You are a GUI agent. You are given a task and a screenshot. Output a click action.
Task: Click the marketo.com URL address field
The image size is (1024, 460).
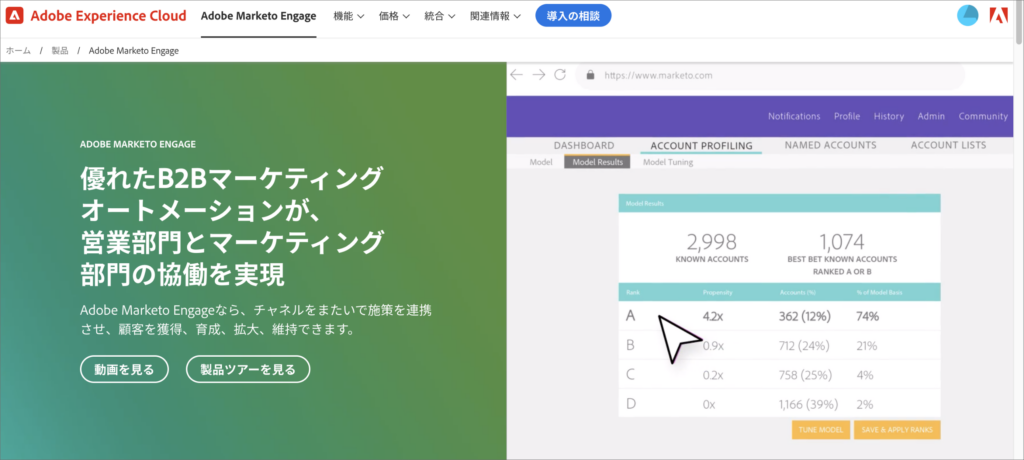pyautogui.click(x=771, y=75)
